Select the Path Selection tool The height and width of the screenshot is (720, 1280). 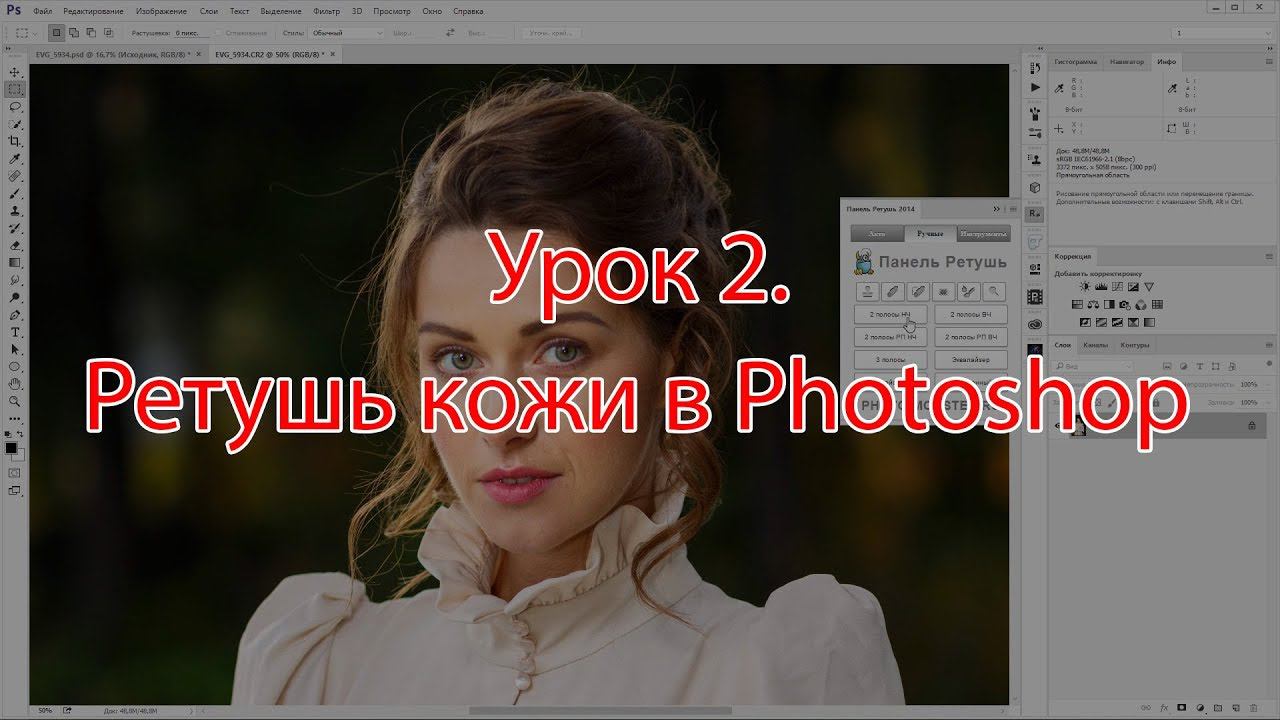tap(15, 349)
